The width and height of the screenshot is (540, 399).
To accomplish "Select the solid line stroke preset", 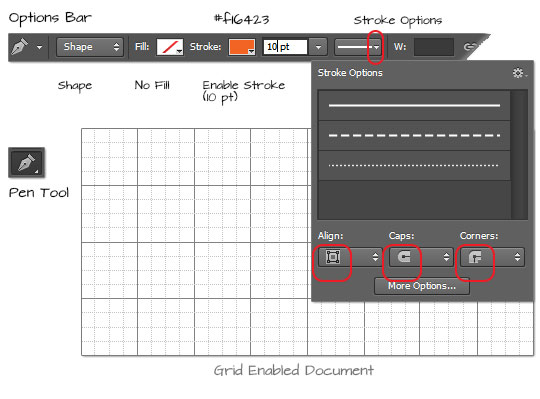I will point(414,105).
